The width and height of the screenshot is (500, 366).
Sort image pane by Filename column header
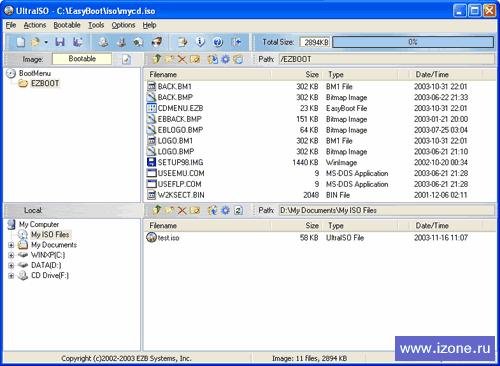[207, 75]
